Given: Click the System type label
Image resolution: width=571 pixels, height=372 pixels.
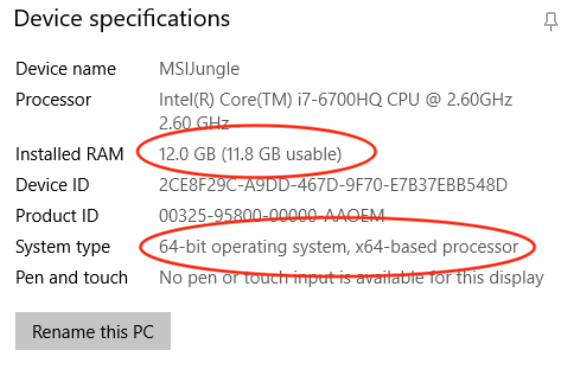Looking at the screenshot, I should click(x=63, y=248).
